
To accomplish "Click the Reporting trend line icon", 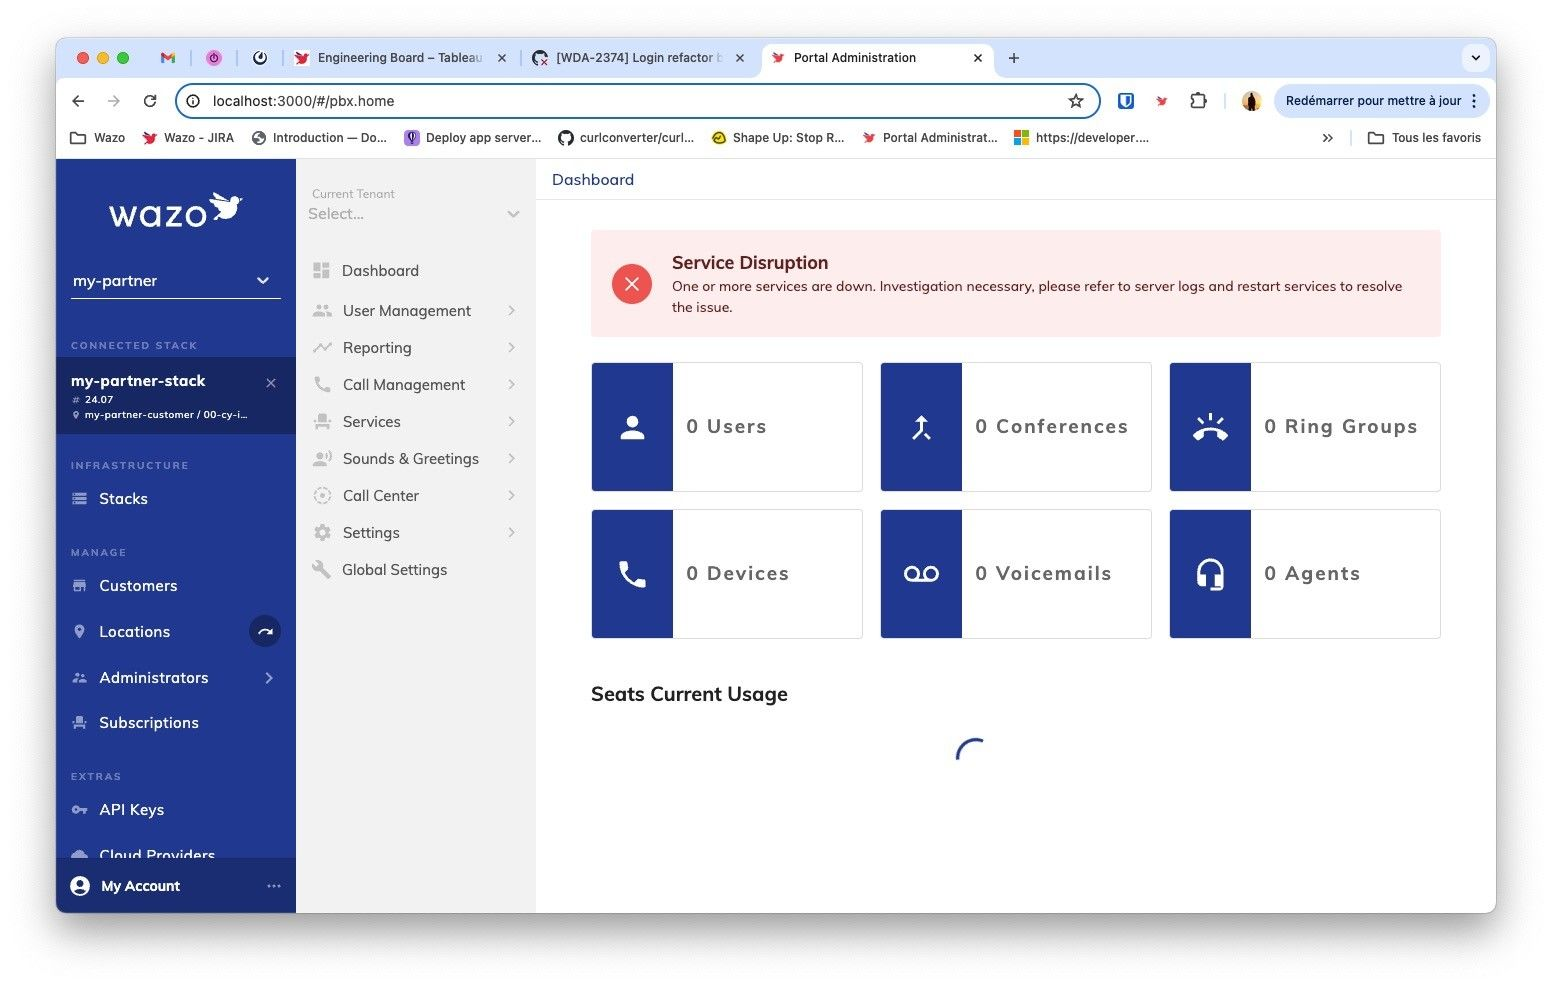I will click(x=322, y=348).
